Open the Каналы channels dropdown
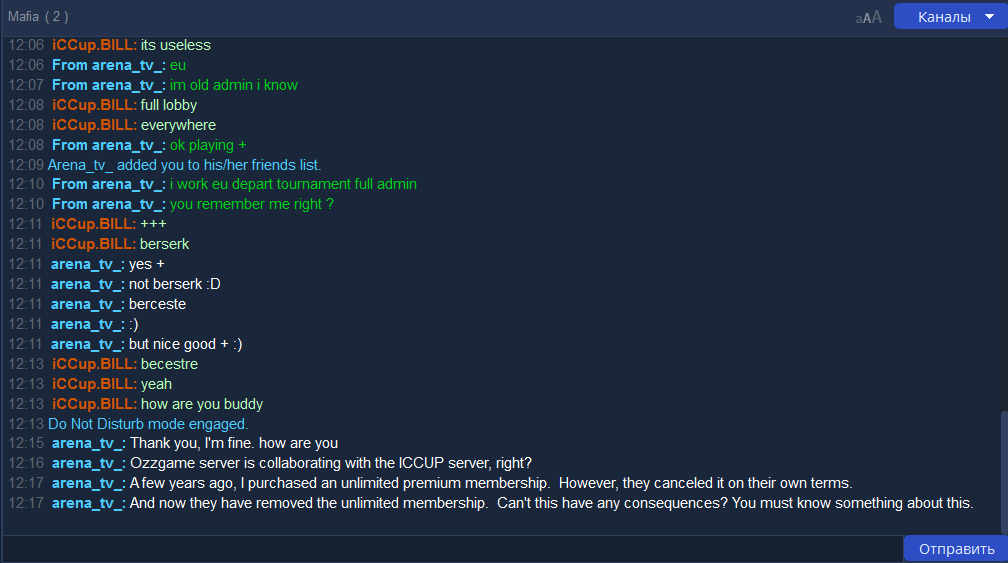The height and width of the screenshot is (563, 1008). [x=943, y=17]
